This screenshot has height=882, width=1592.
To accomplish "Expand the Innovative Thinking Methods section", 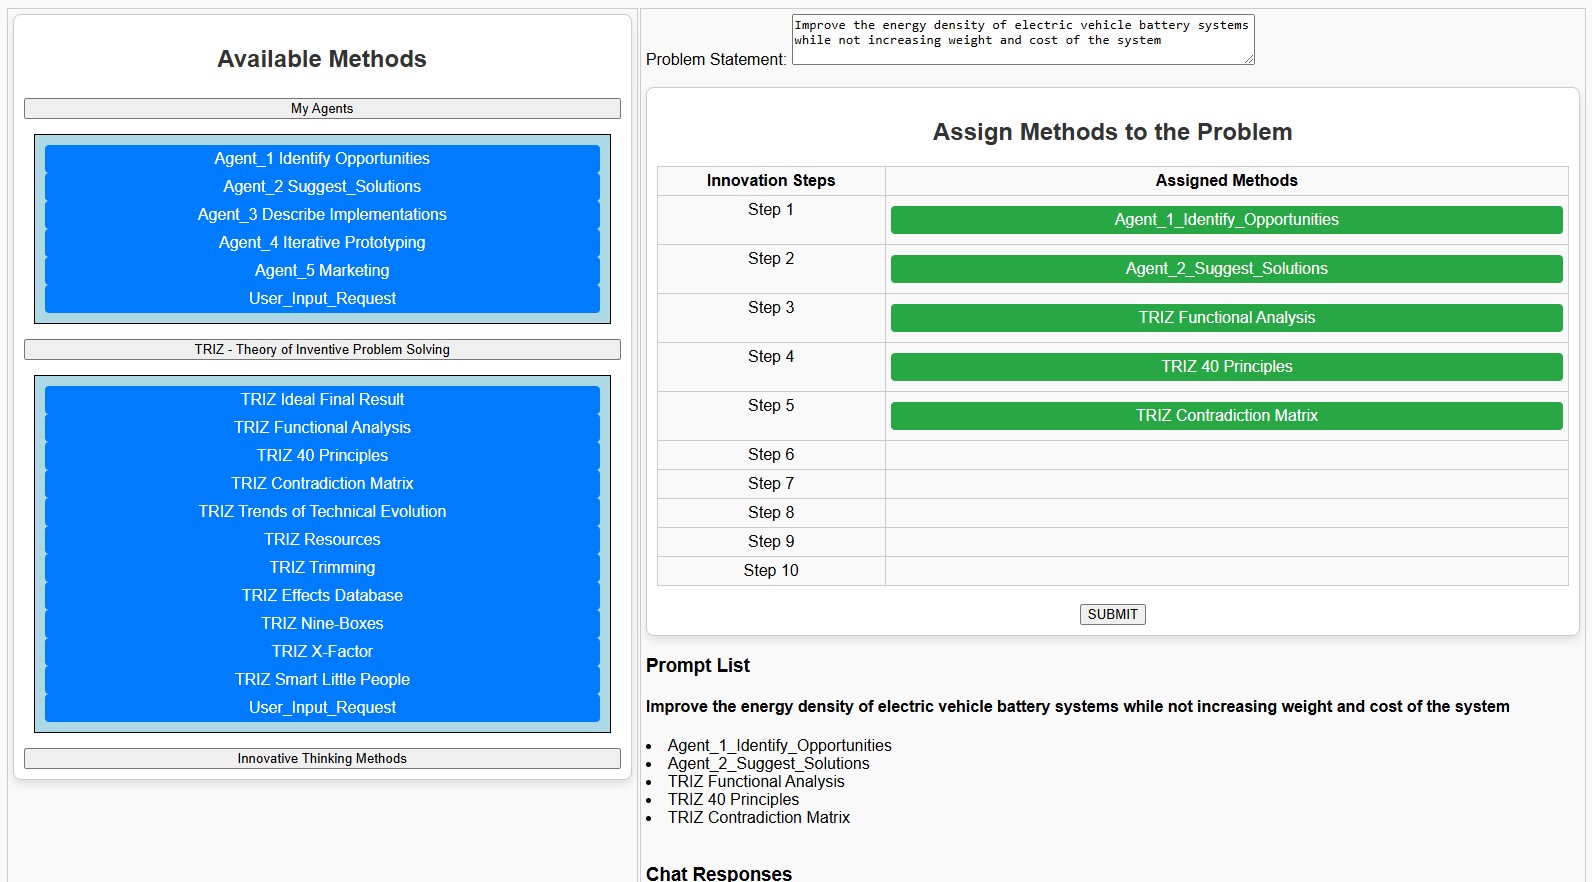I will coord(322,758).
